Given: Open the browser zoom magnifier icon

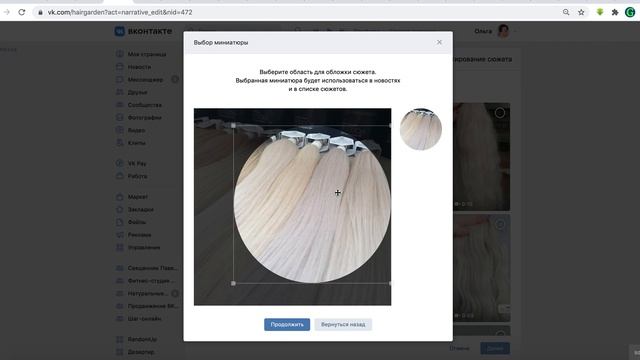Looking at the screenshot, I should [566, 12].
